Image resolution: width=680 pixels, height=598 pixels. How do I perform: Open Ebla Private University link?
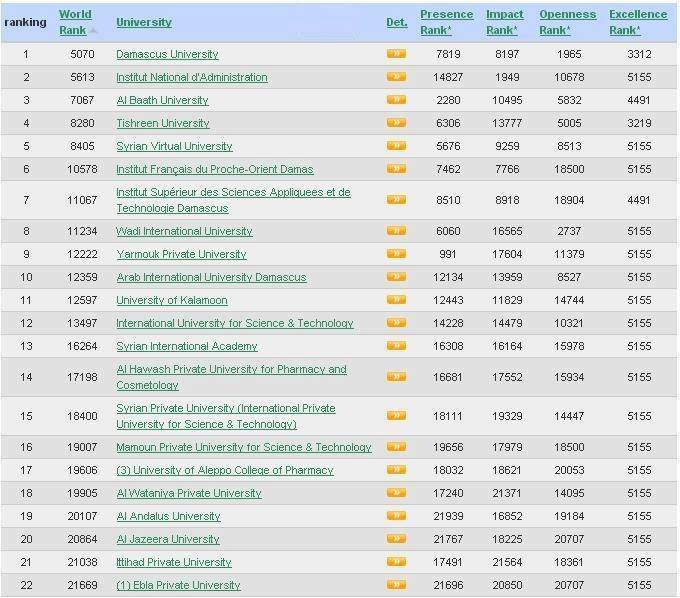click(178, 585)
